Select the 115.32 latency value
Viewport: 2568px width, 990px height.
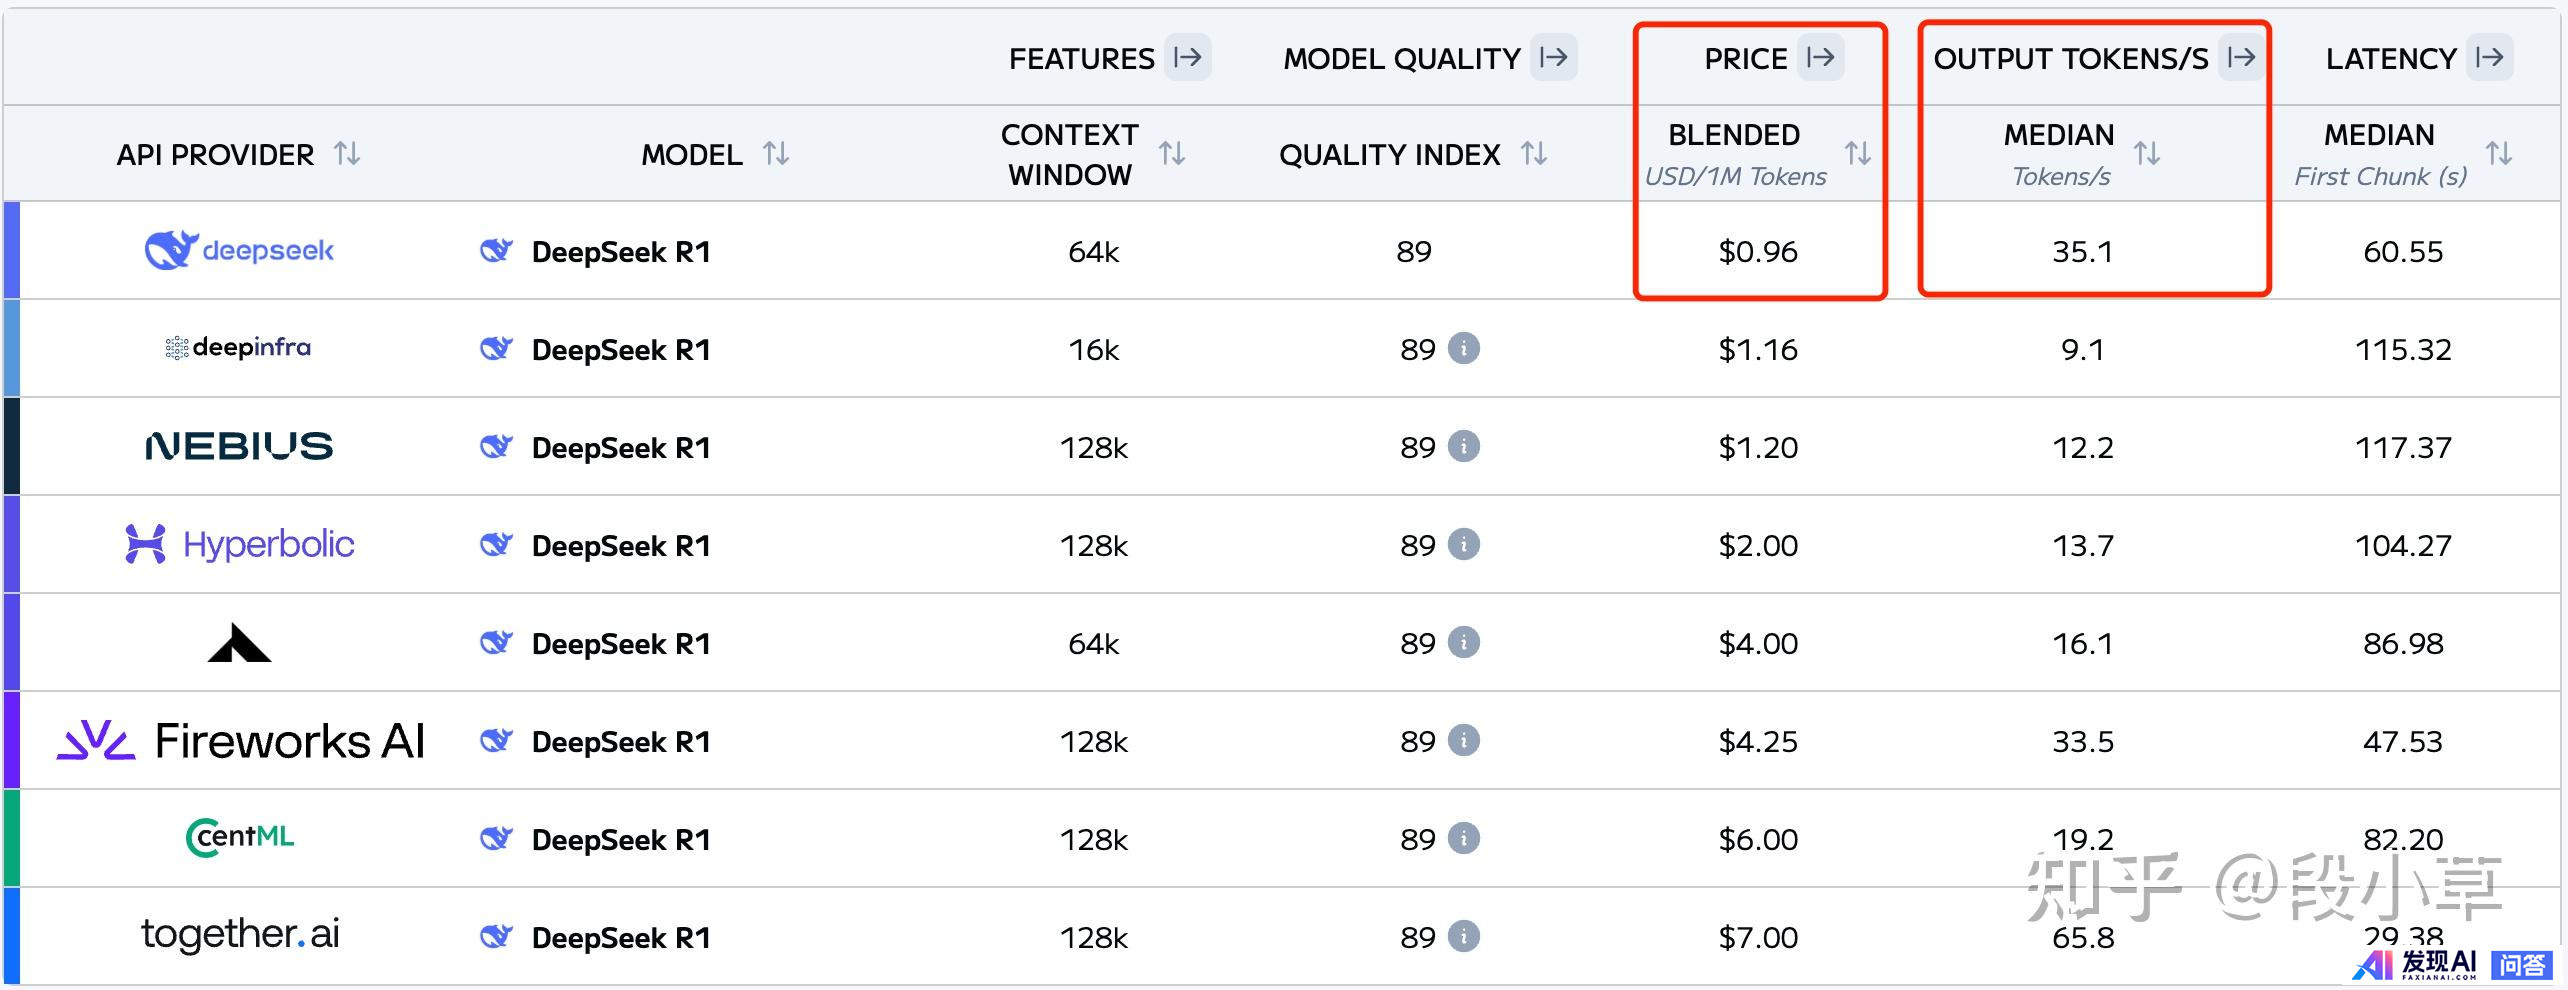[2403, 349]
